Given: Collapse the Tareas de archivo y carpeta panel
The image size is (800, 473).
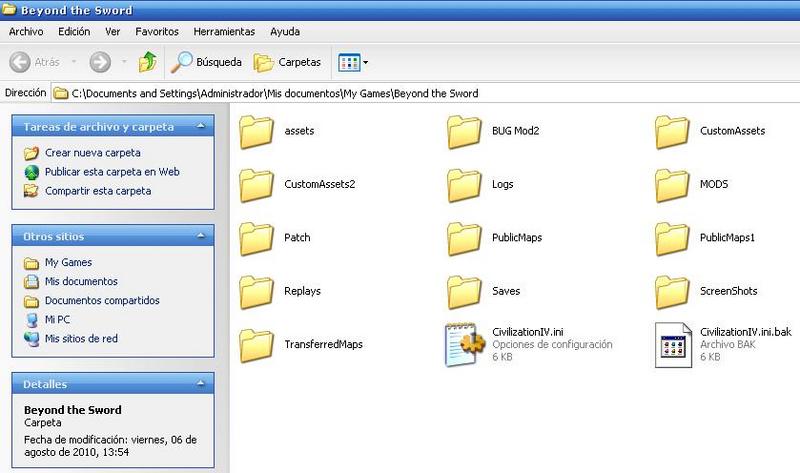Looking at the screenshot, I should 201,127.
